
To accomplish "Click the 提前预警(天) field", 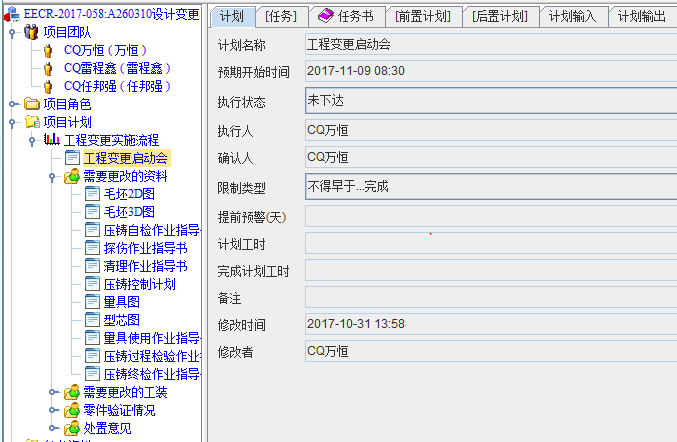I will pyautogui.click(x=491, y=216).
